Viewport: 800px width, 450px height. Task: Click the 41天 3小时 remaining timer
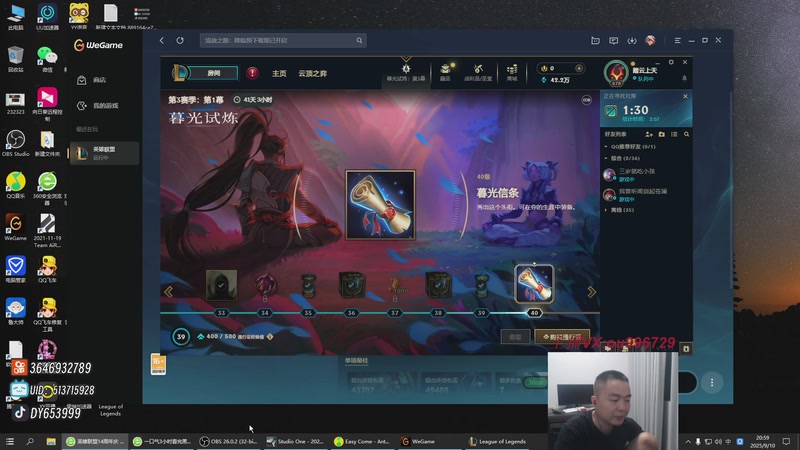253,100
